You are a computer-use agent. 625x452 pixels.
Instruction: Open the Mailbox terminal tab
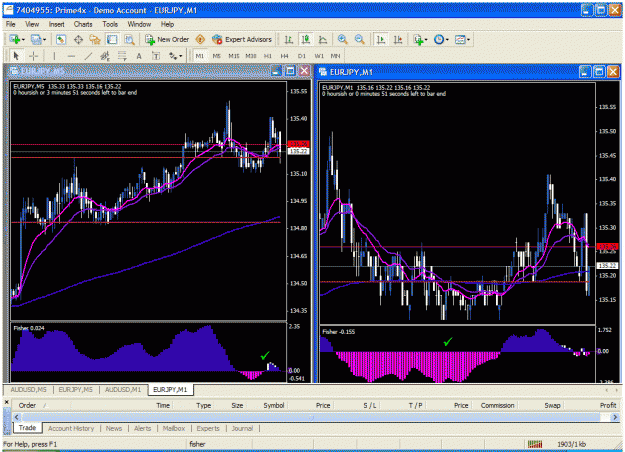[174, 428]
